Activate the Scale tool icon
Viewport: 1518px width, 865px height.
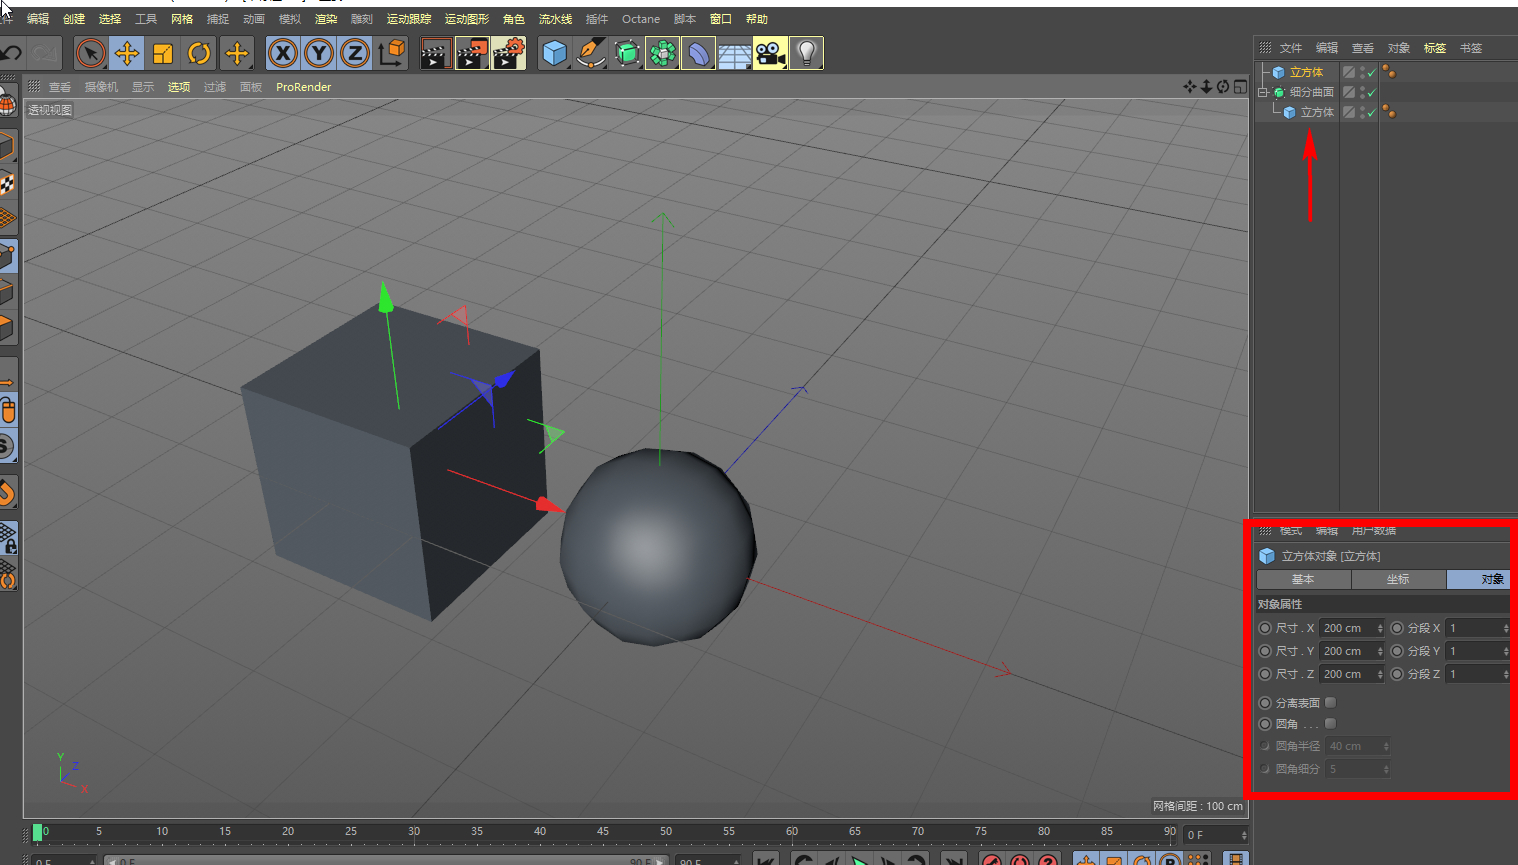pos(162,53)
